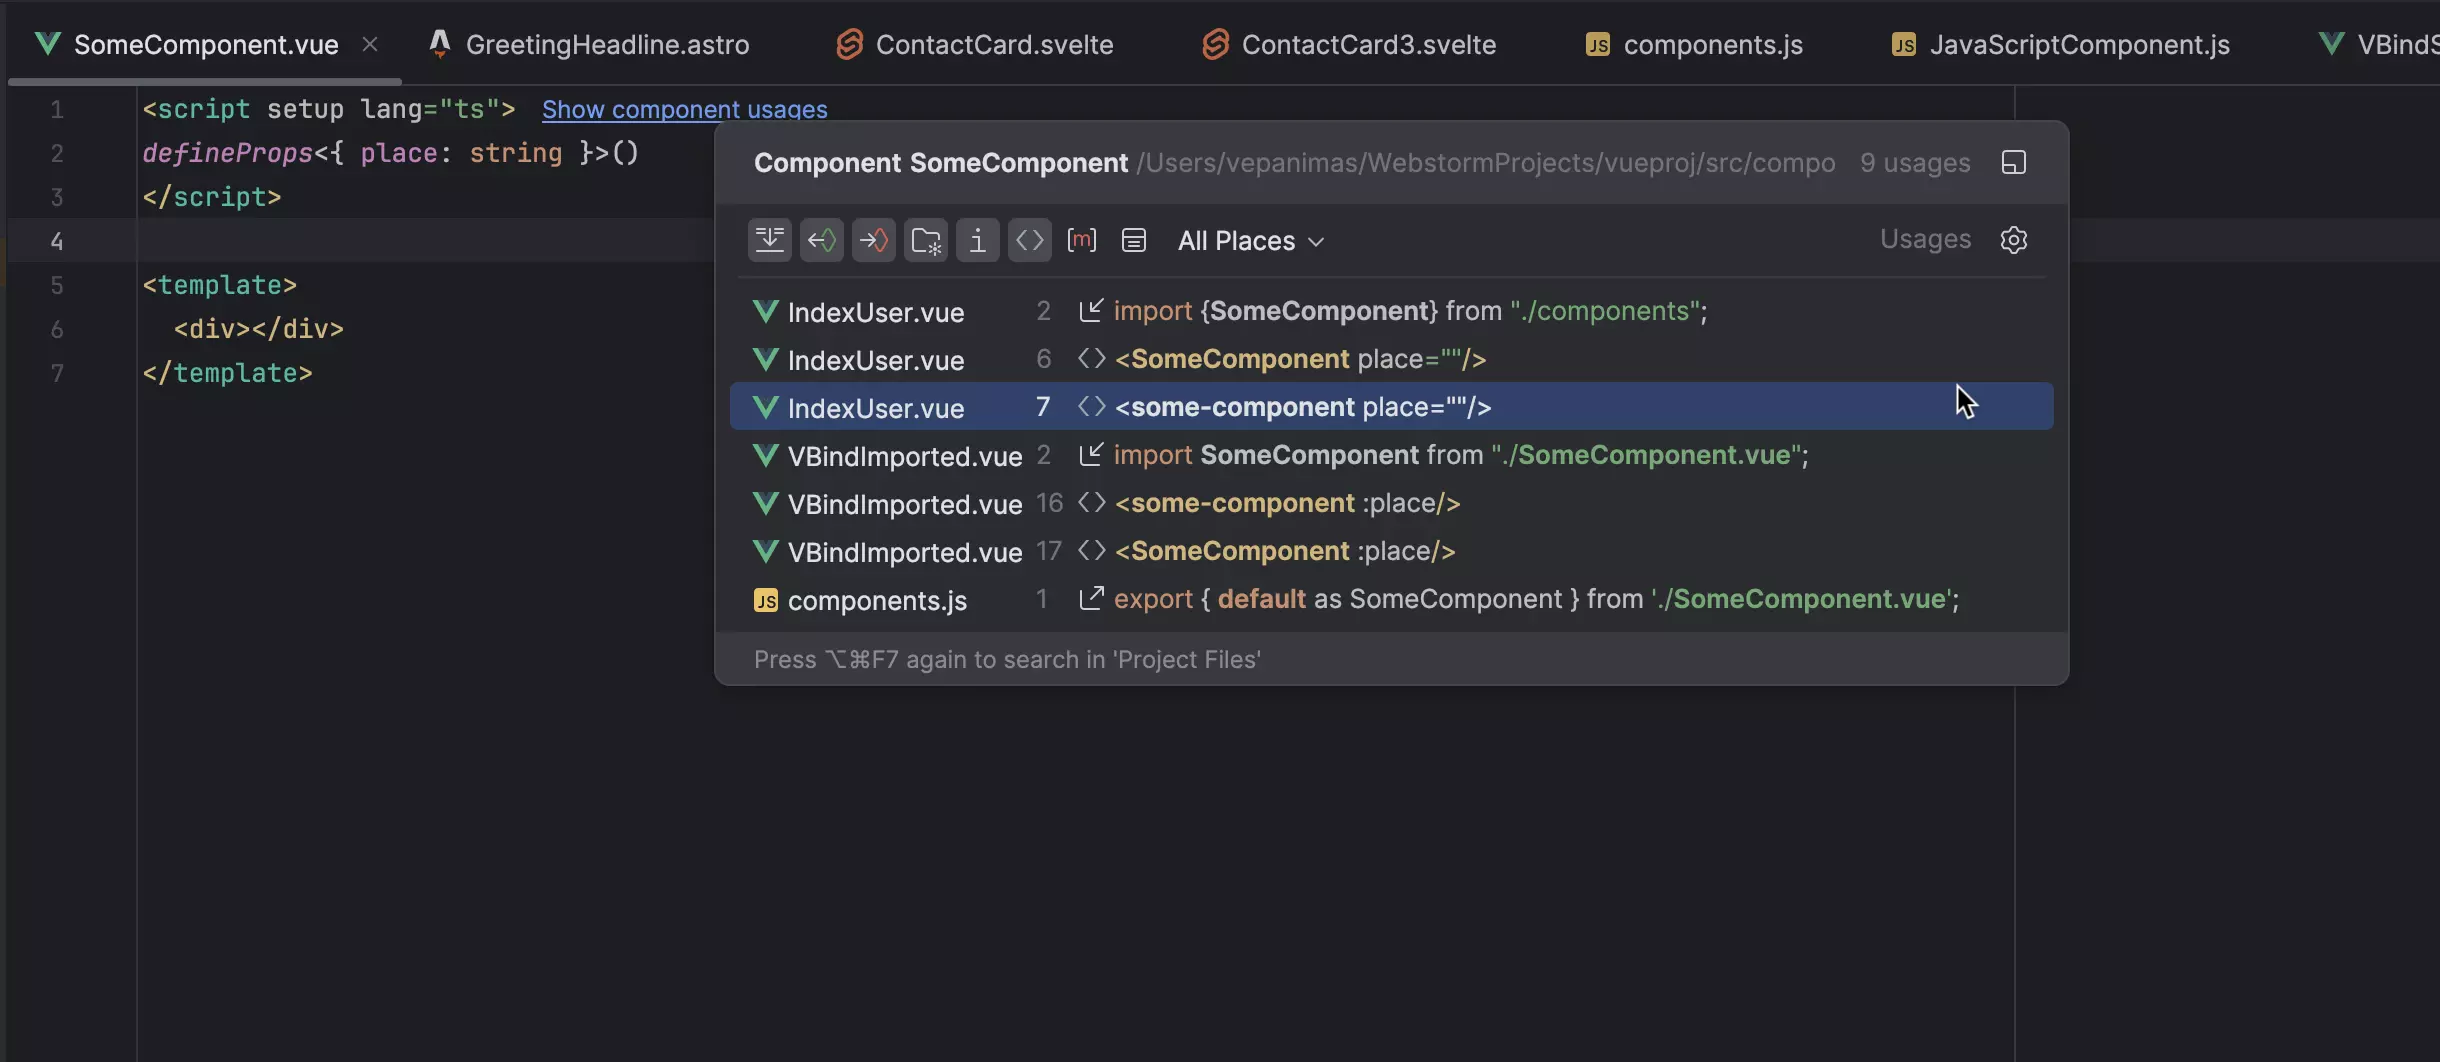Click the info 'i' filter icon

point(977,241)
